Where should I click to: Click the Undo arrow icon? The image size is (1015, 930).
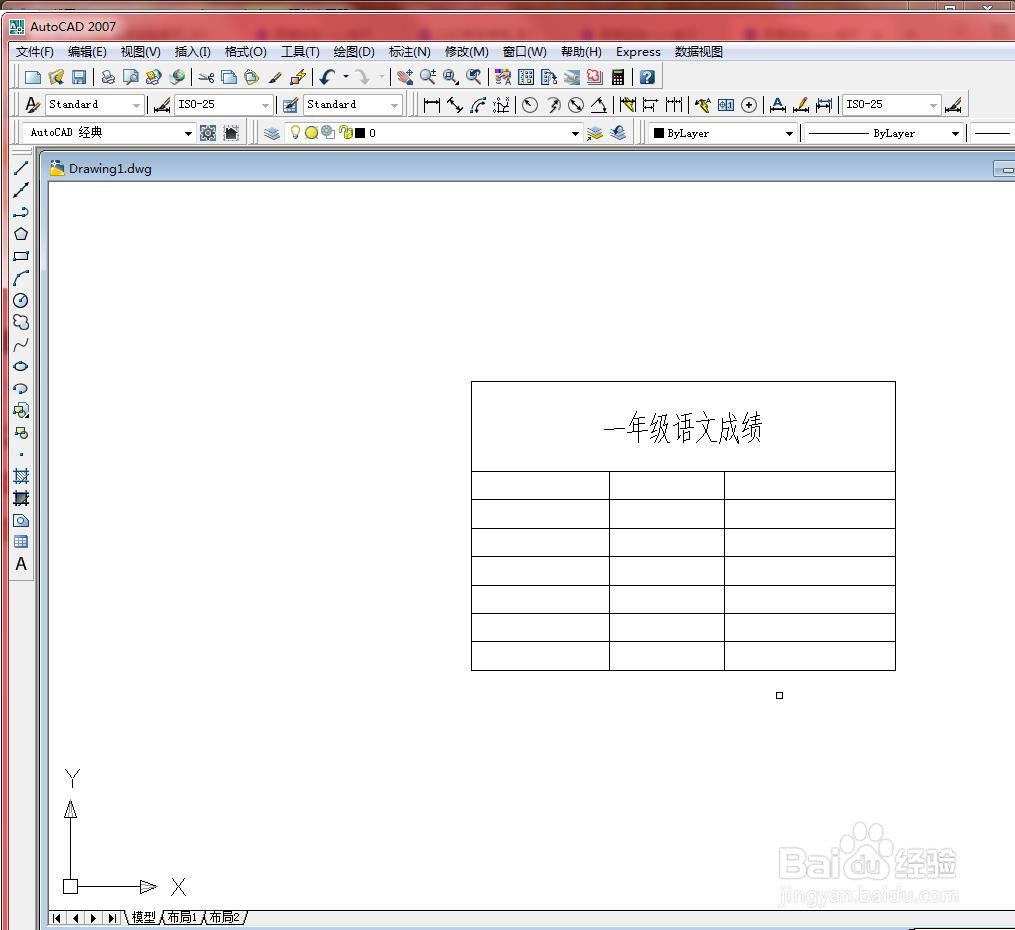click(x=328, y=78)
